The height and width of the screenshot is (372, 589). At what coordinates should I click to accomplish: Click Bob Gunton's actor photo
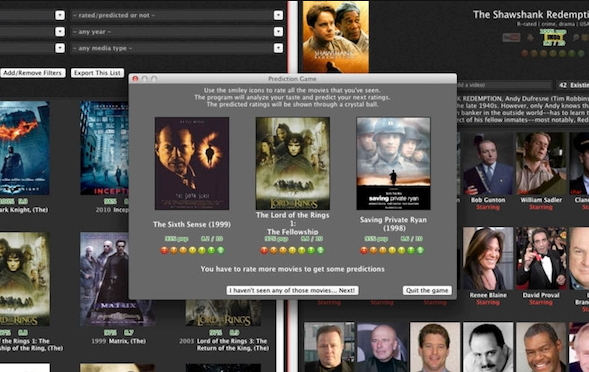pos(488,163)
